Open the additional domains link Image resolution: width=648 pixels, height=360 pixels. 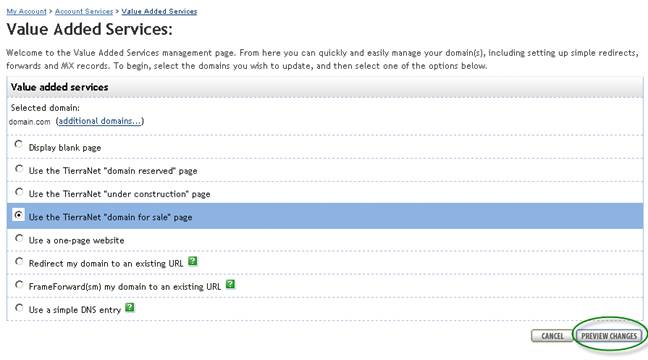pos(99,121)
